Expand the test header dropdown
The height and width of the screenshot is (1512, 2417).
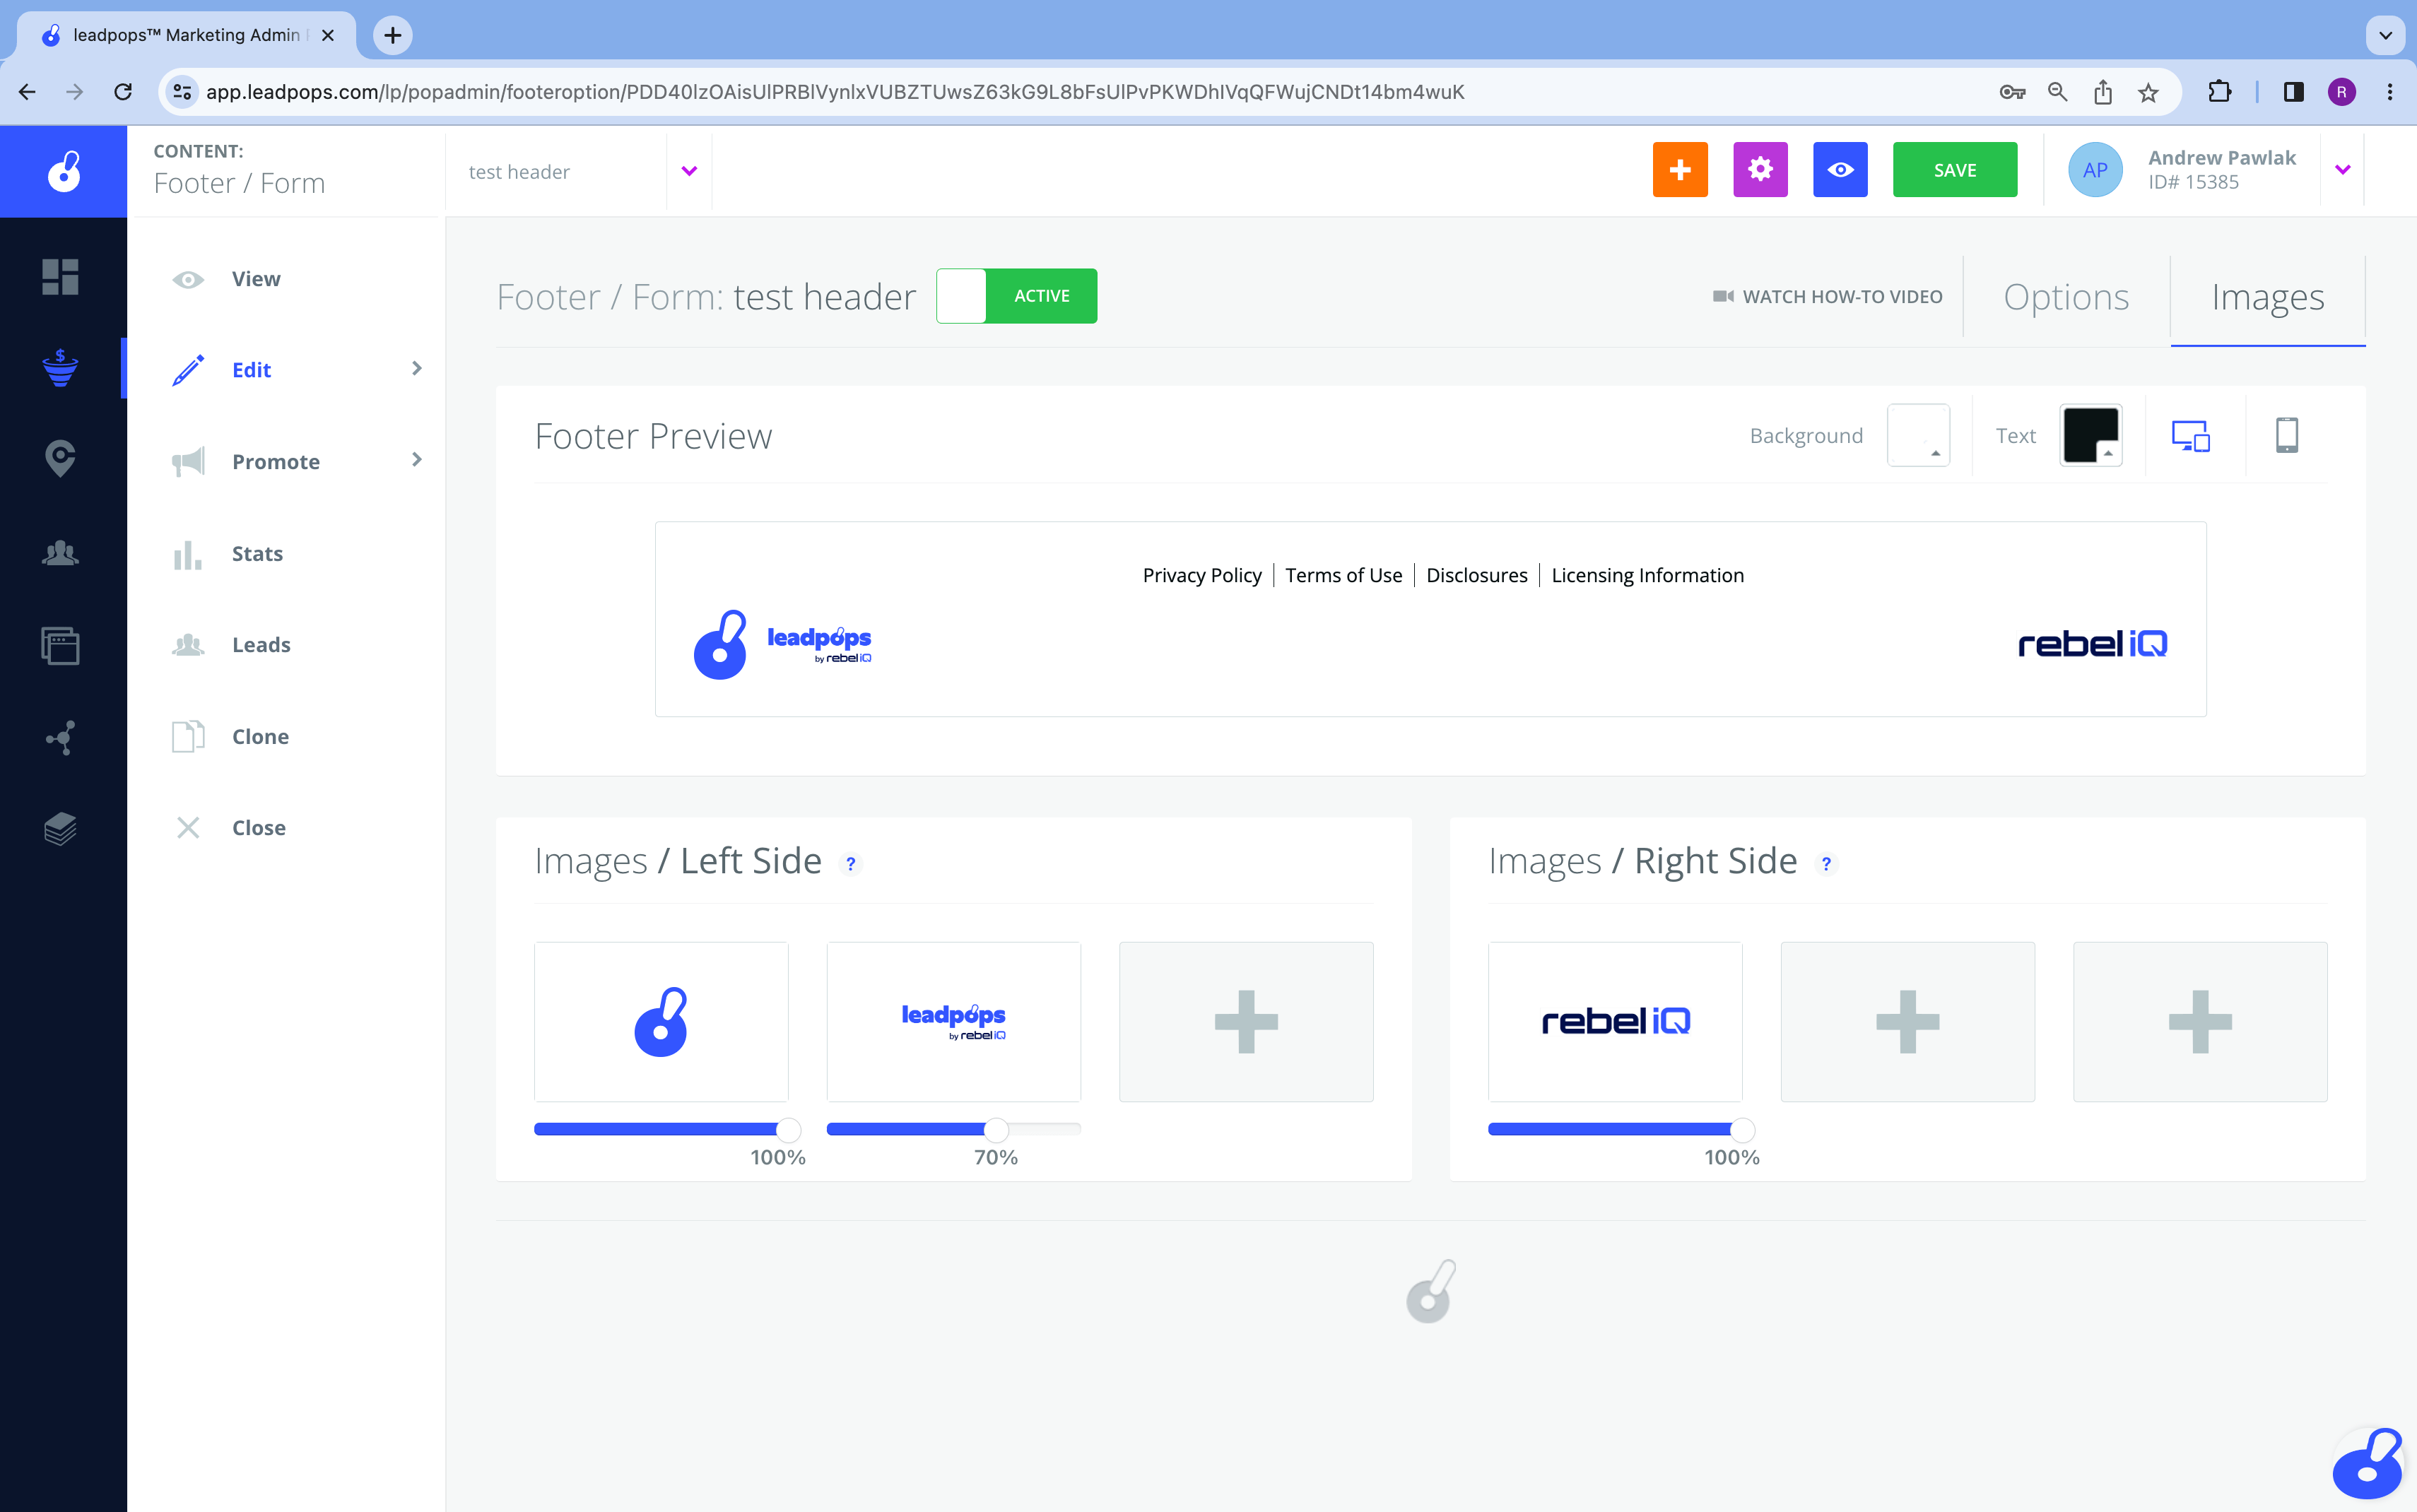pyautogui.click(x=689, y=171)
